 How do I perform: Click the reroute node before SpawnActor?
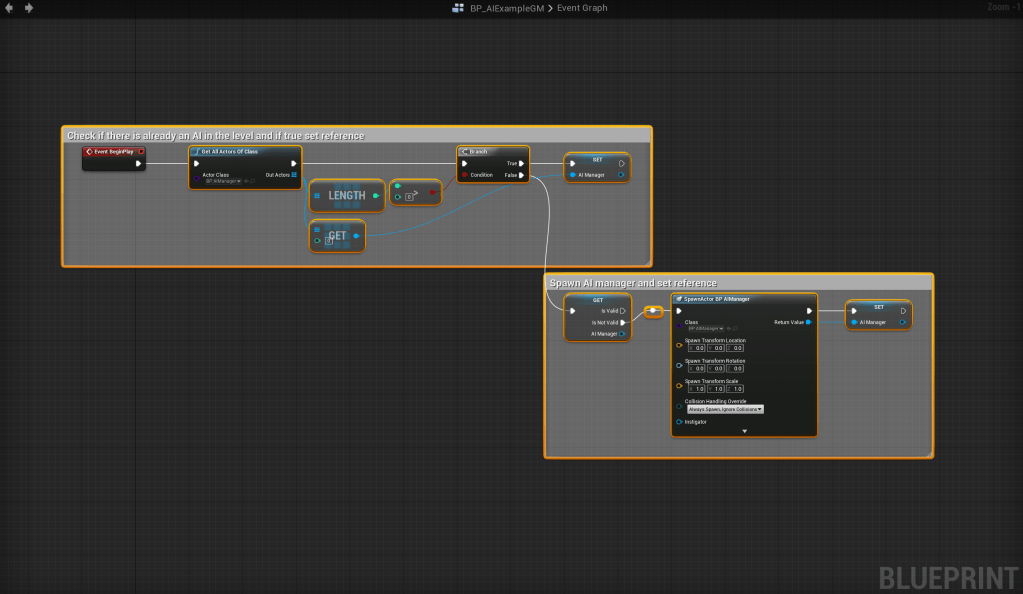click(653, 311)
